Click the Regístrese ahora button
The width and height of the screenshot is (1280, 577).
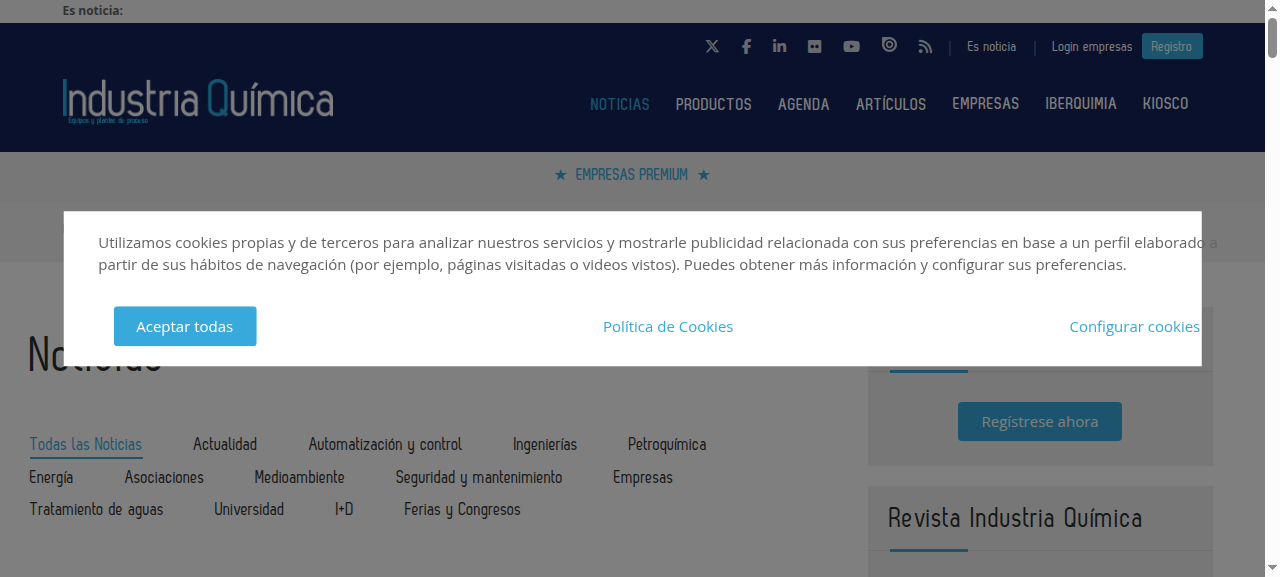tap(1040, 421)
